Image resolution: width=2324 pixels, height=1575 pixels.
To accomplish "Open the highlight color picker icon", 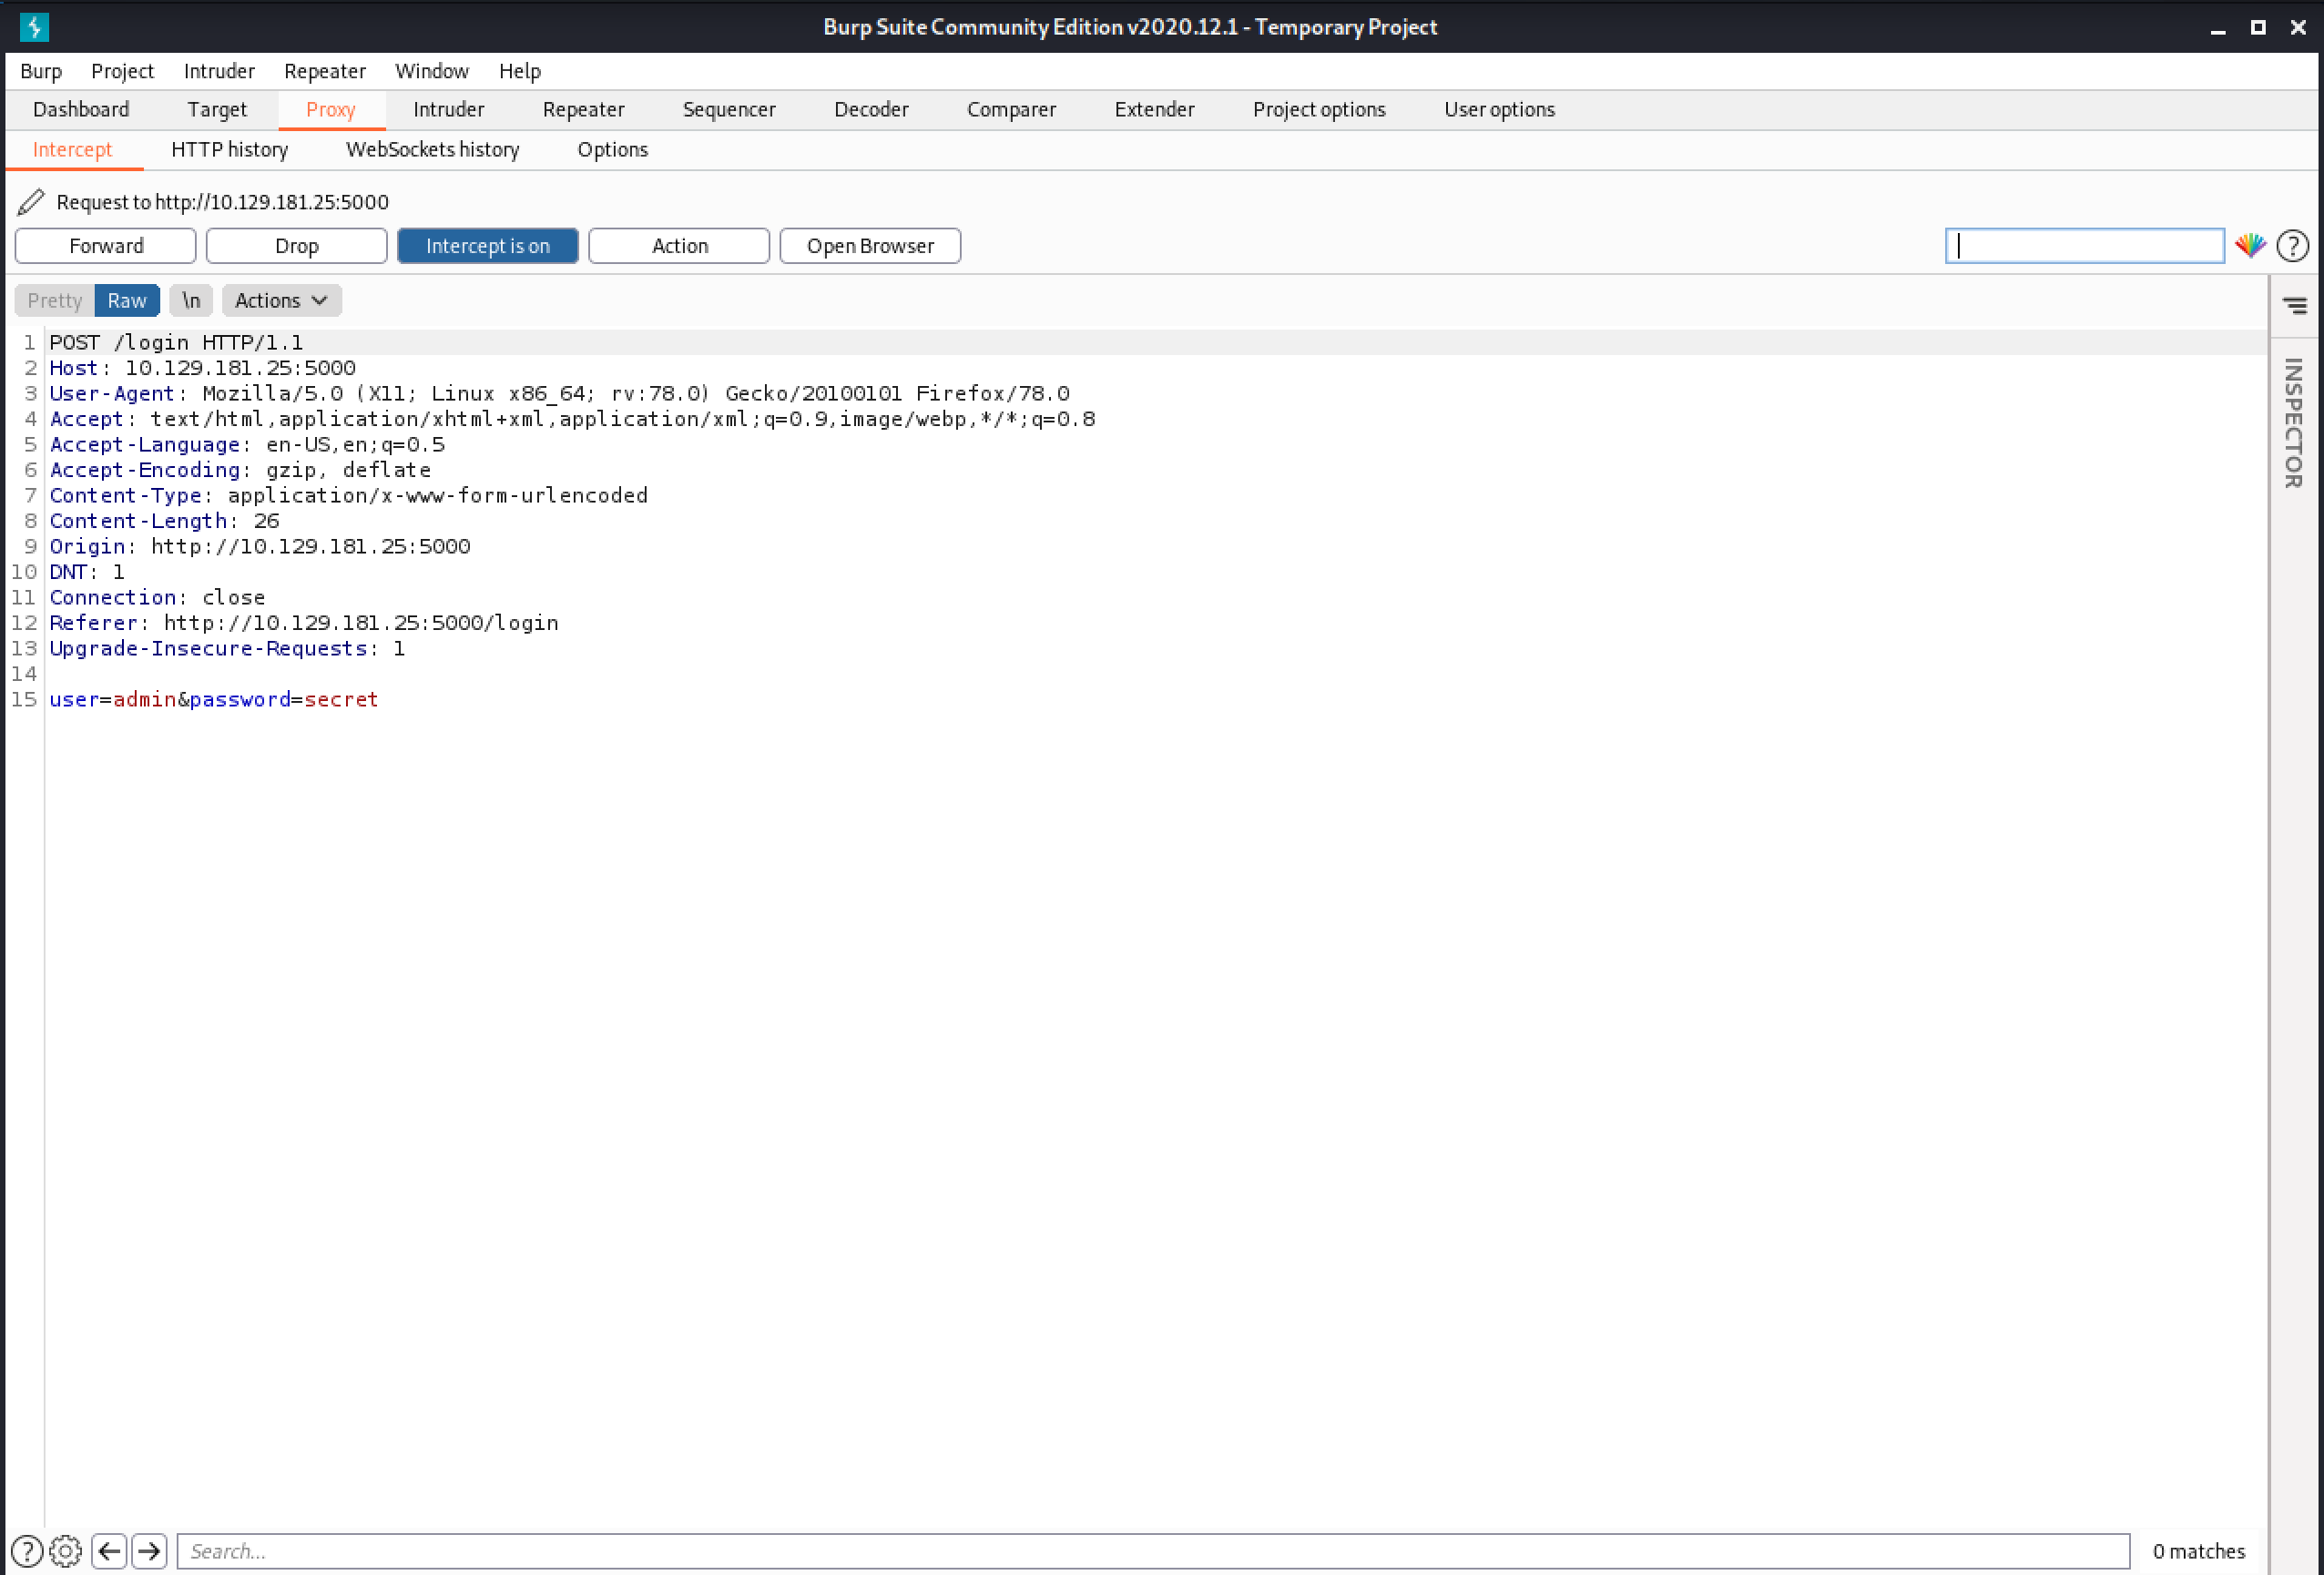I will pos(2250,246).
